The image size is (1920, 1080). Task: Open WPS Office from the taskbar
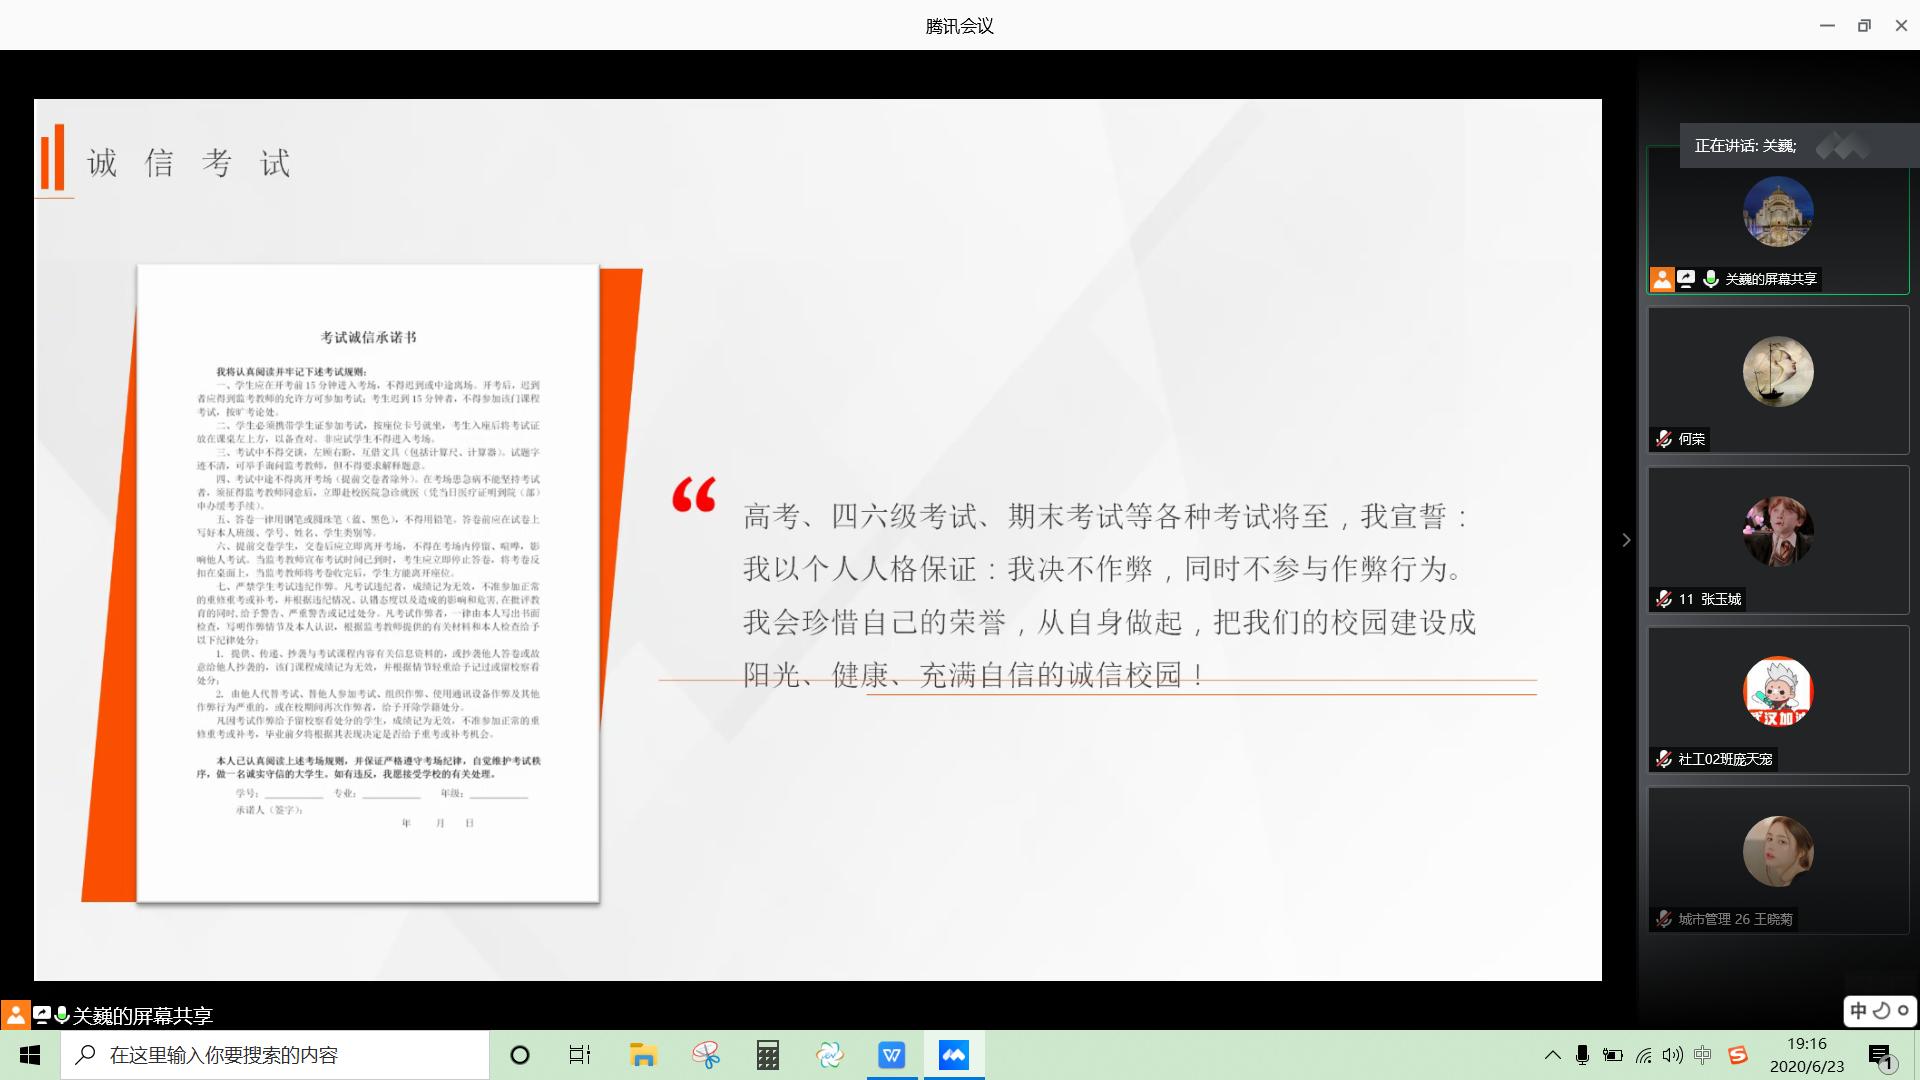[891, 1055]
